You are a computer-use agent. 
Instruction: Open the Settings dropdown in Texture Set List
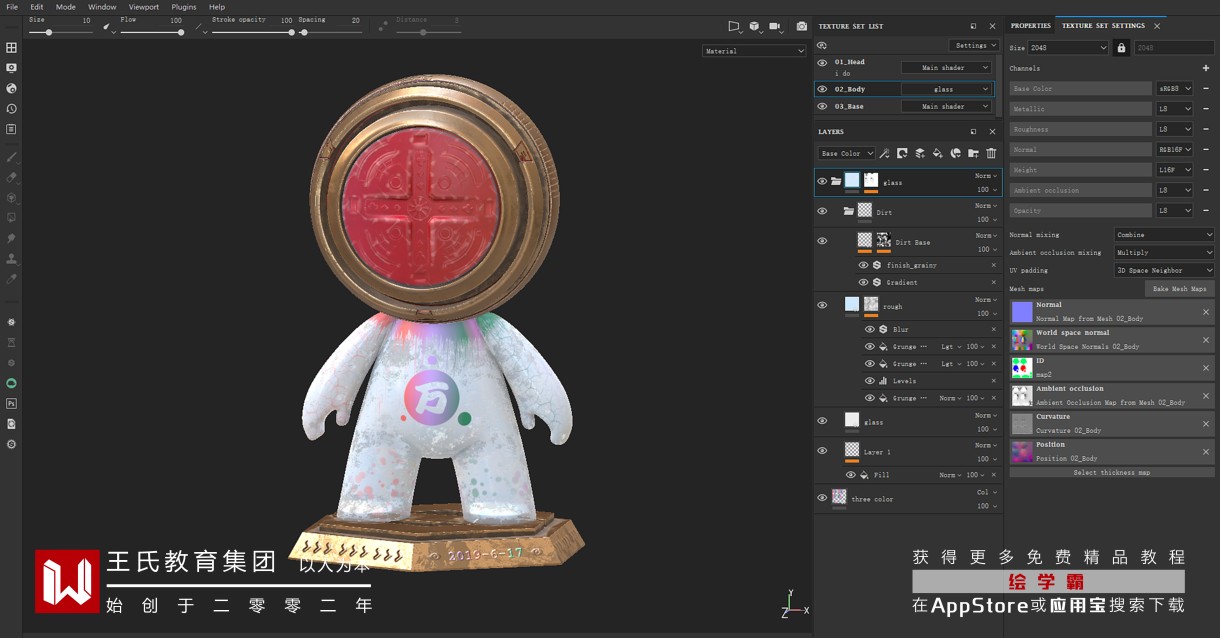pos(974,45)
